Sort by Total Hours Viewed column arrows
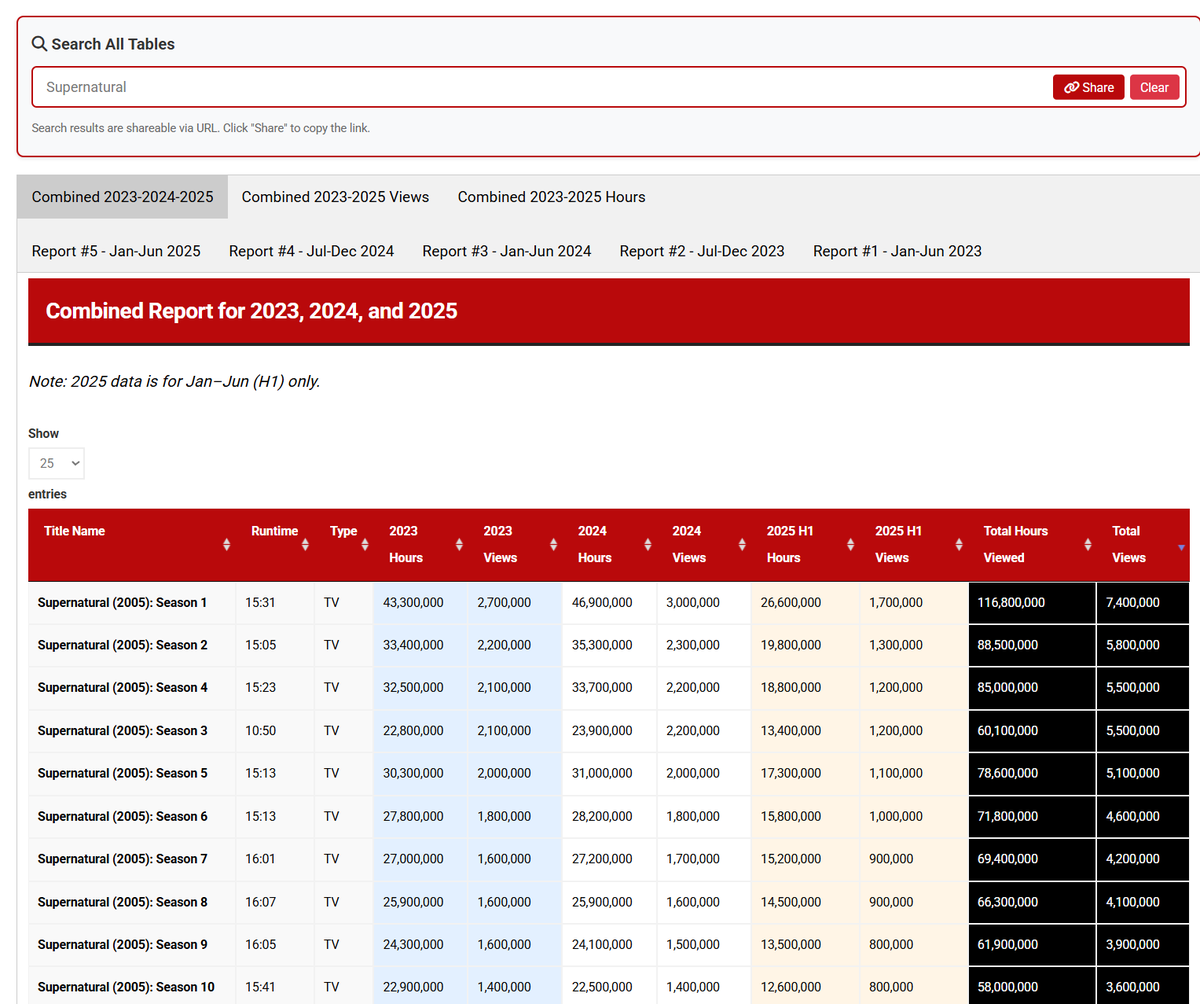The image size is (1200, 1004). point(1087,545)
